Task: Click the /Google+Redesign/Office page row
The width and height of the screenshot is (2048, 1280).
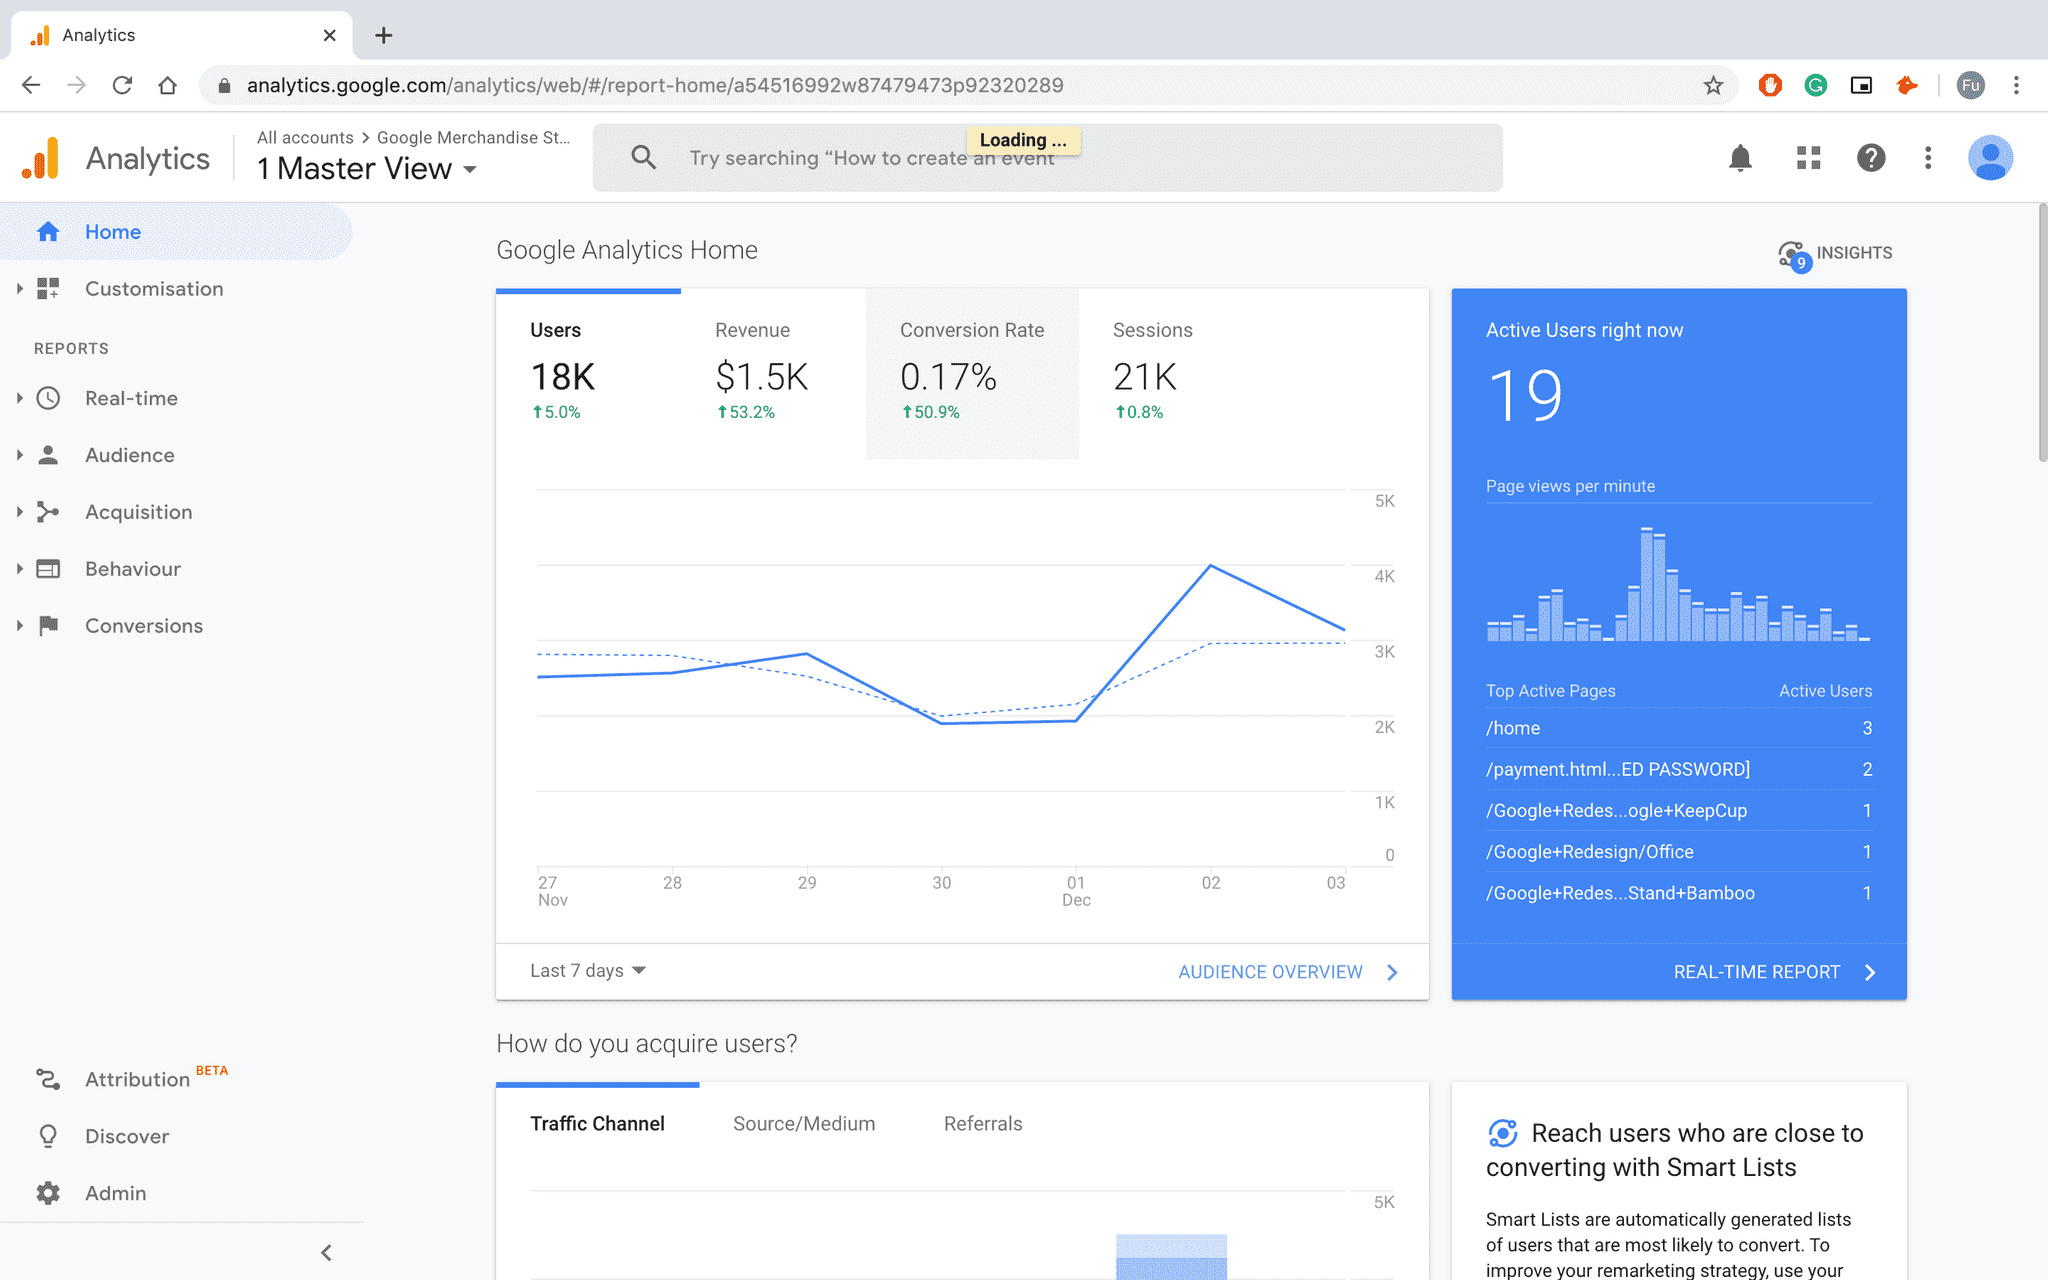Action: 1679,852
